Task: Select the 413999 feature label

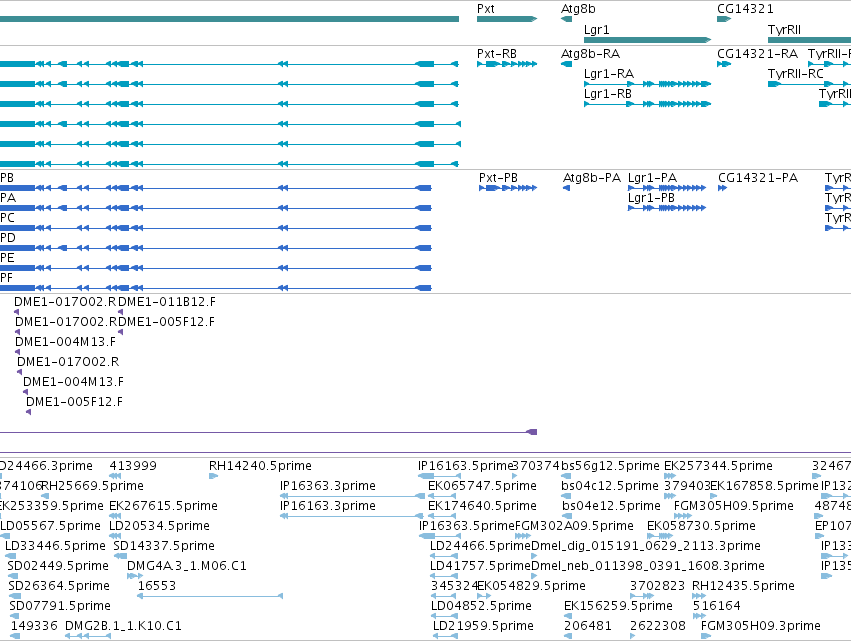Action: [133, 466]
